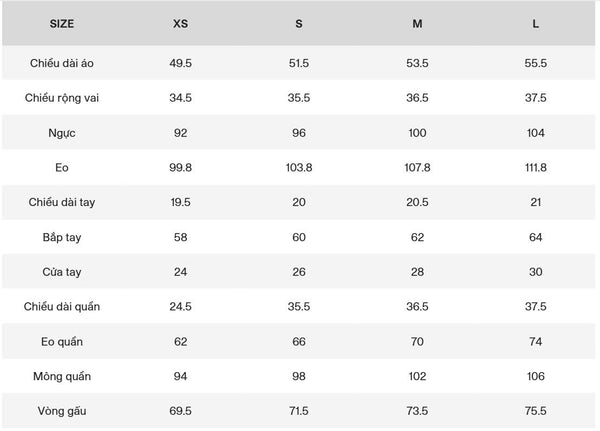Click the Eo row label
This screenshot has height=431, width=600.
62,168
